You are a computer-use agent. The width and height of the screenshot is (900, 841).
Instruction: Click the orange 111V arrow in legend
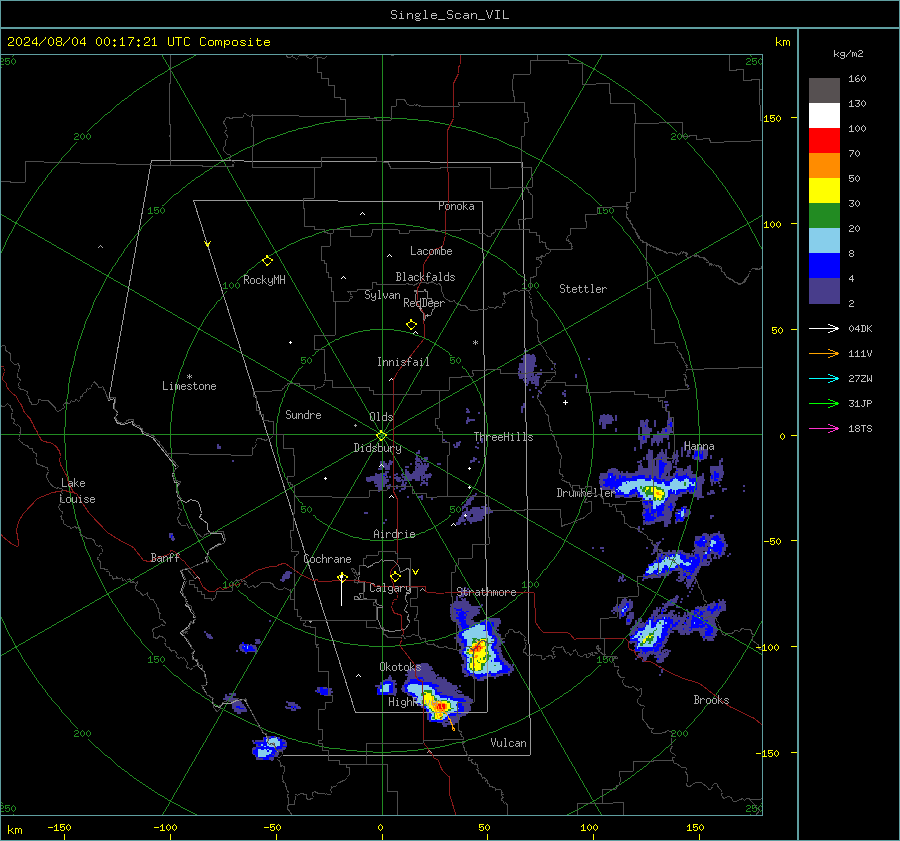coord(824,354)
